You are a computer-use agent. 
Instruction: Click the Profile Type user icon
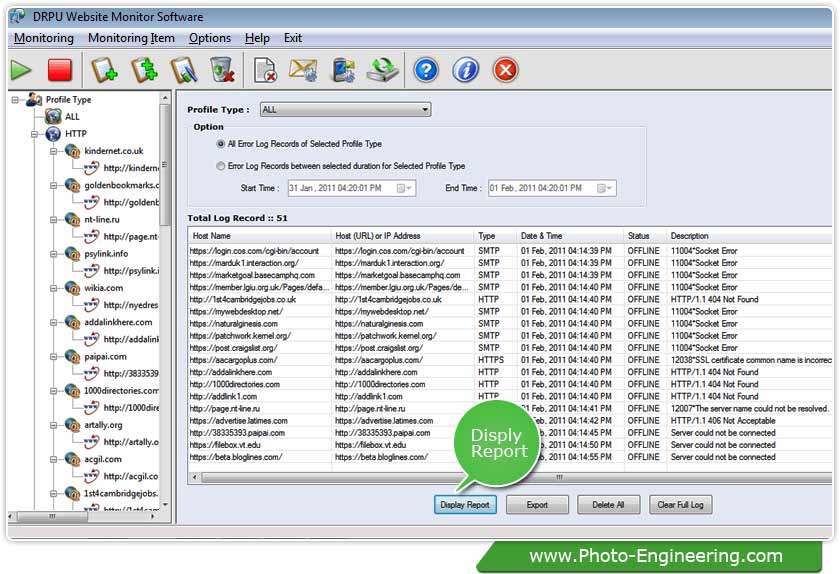[x=34, y=99]
